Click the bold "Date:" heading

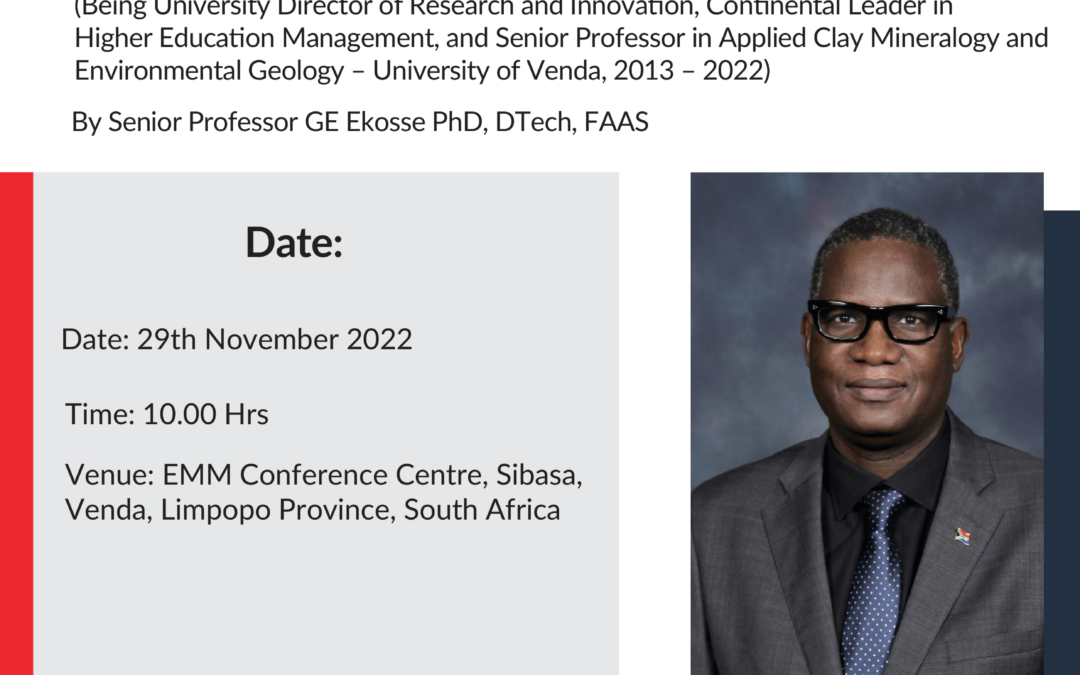click(x=294, y=242)
